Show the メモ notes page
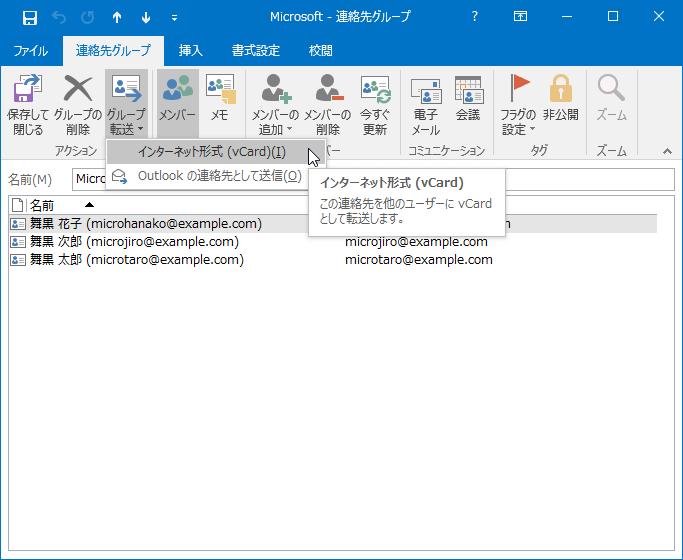 coord(220,105)
